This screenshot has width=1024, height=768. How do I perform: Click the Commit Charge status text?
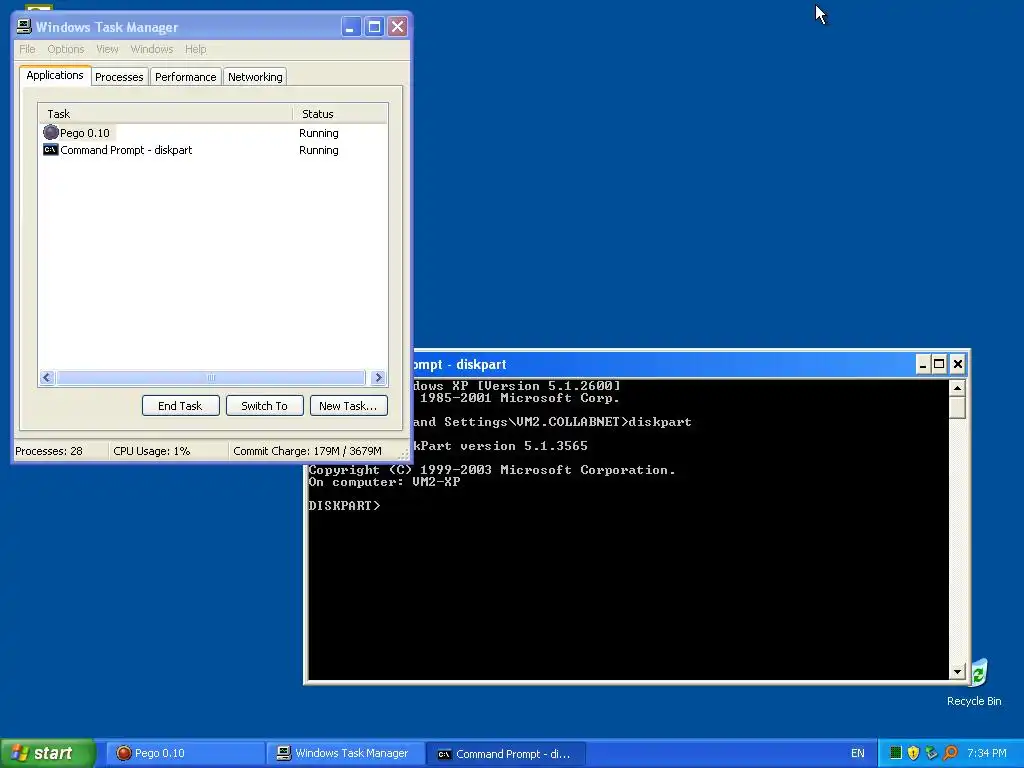click(x=307, y=451)
